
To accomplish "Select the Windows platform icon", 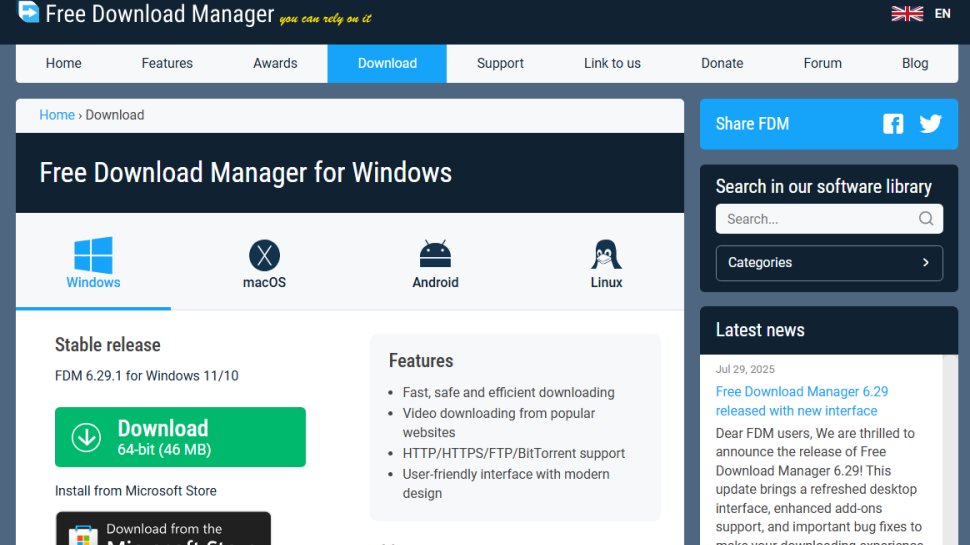I will [x=93, y=255].
